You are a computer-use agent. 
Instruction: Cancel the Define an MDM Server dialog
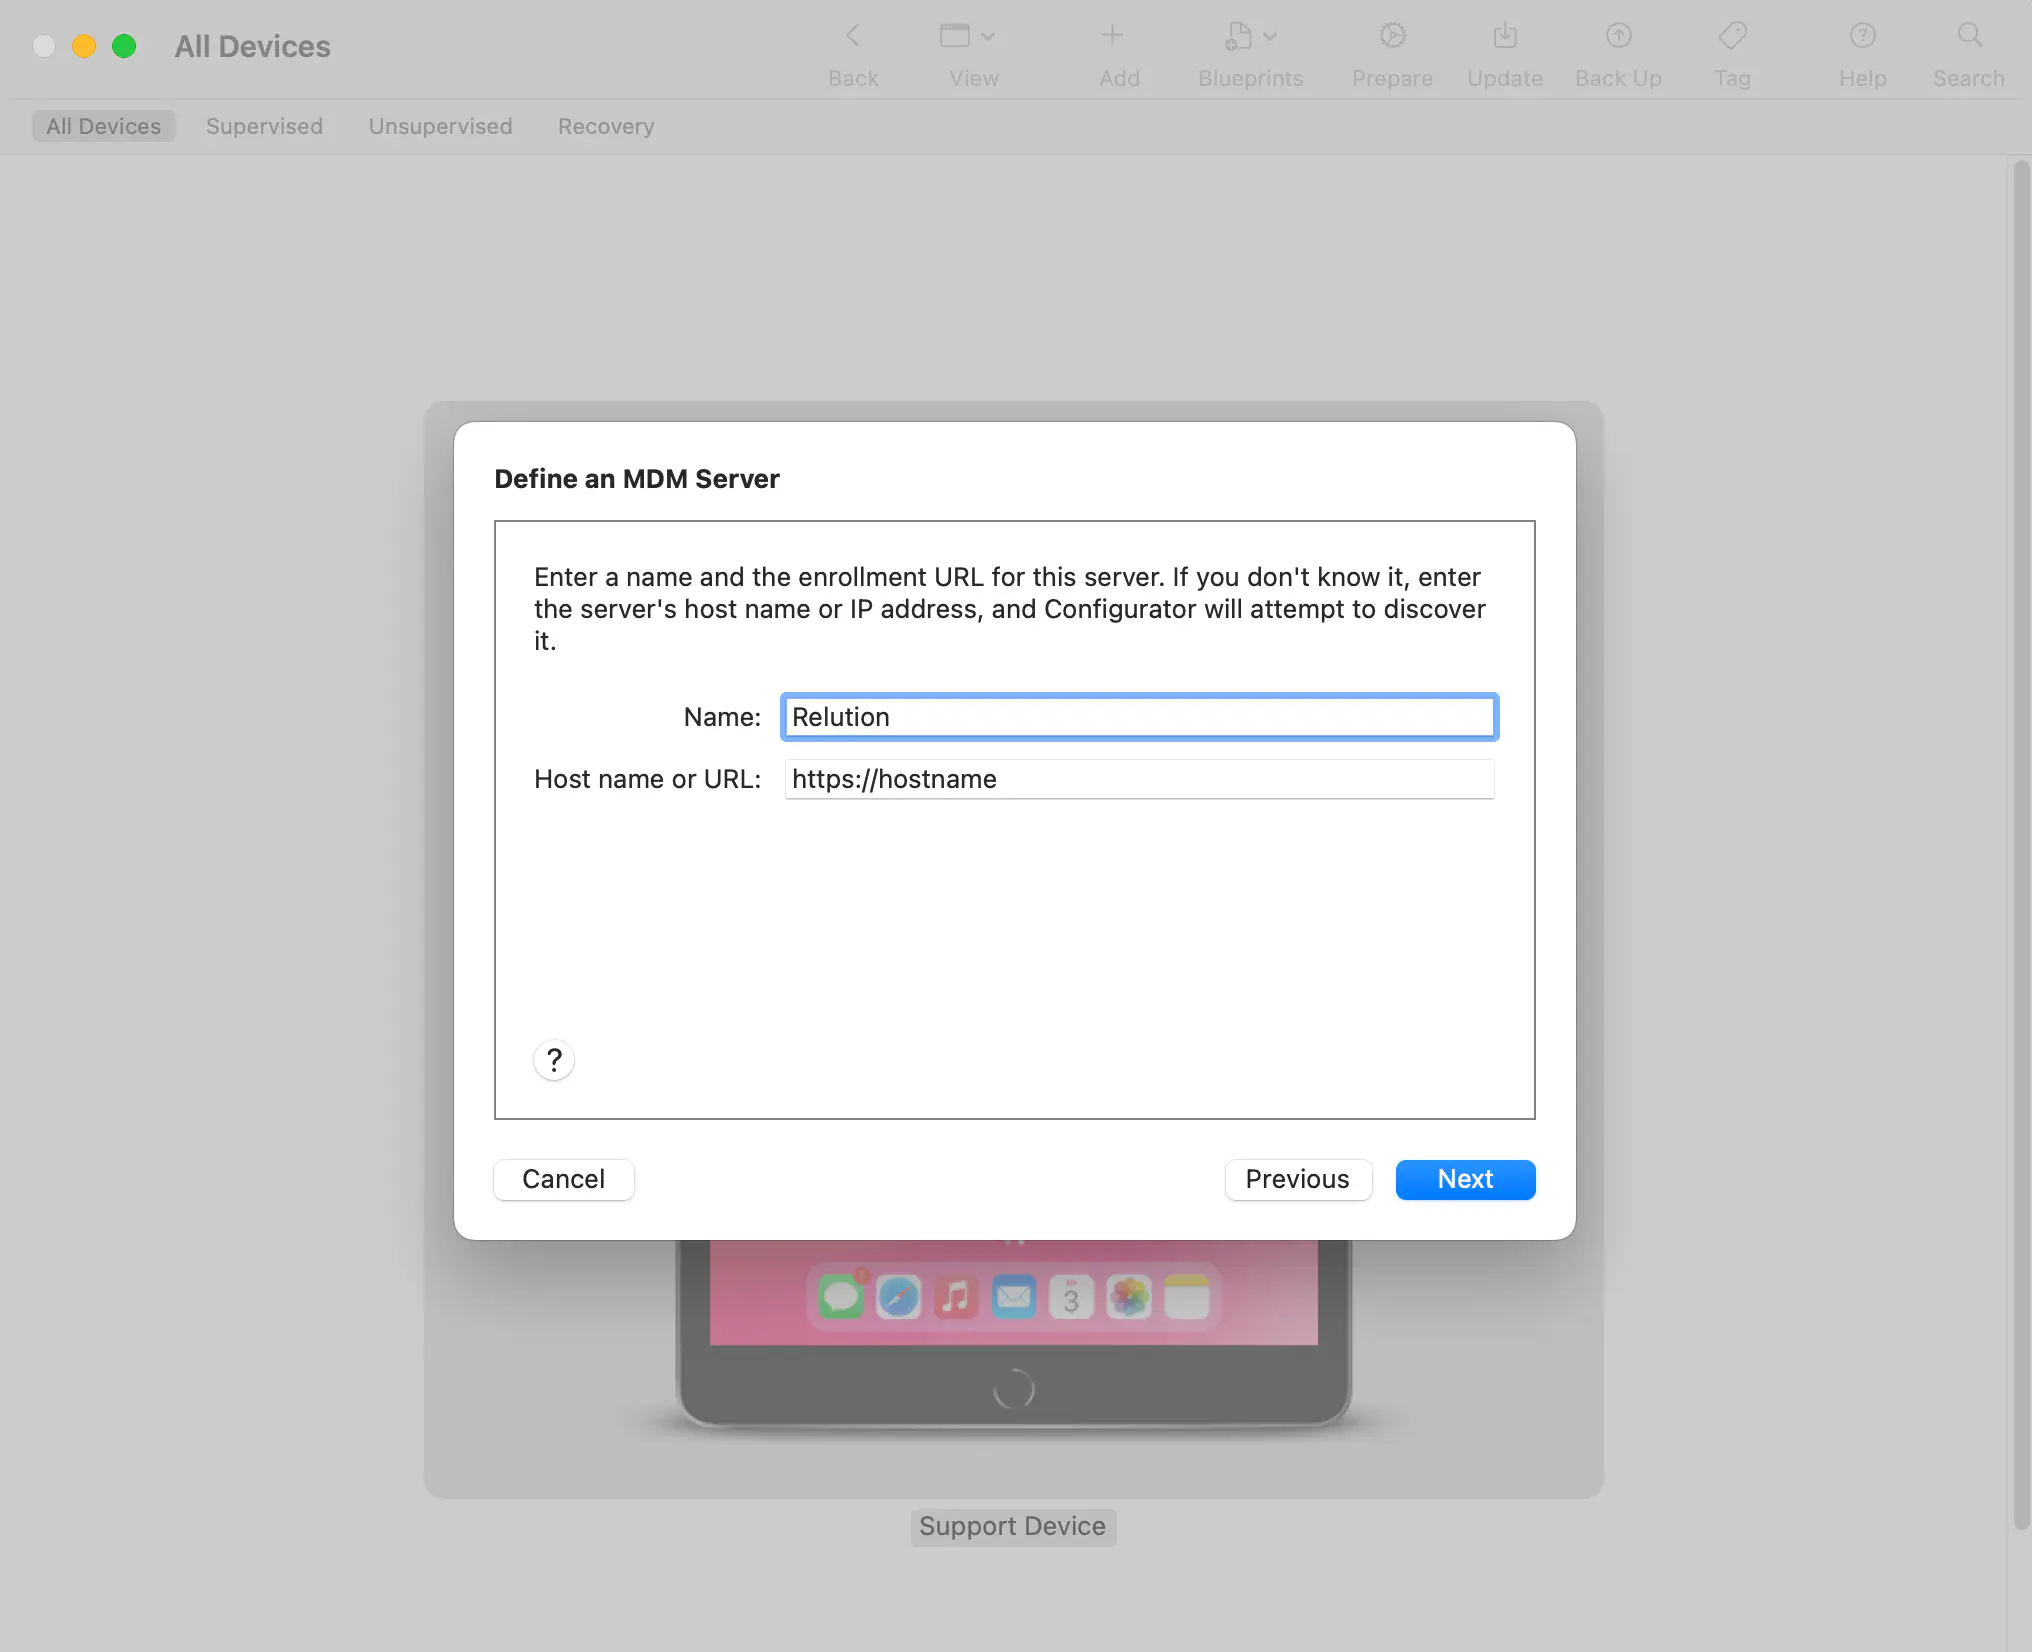[563, 1179]
